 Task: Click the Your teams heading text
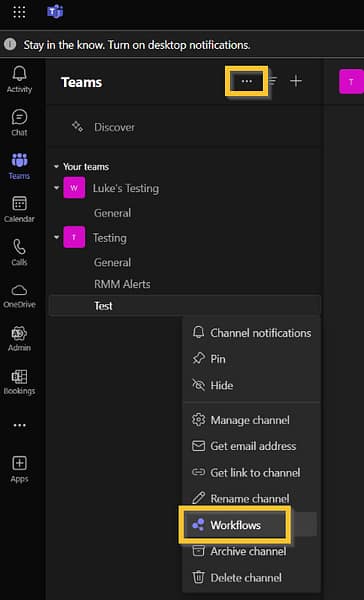86,167
